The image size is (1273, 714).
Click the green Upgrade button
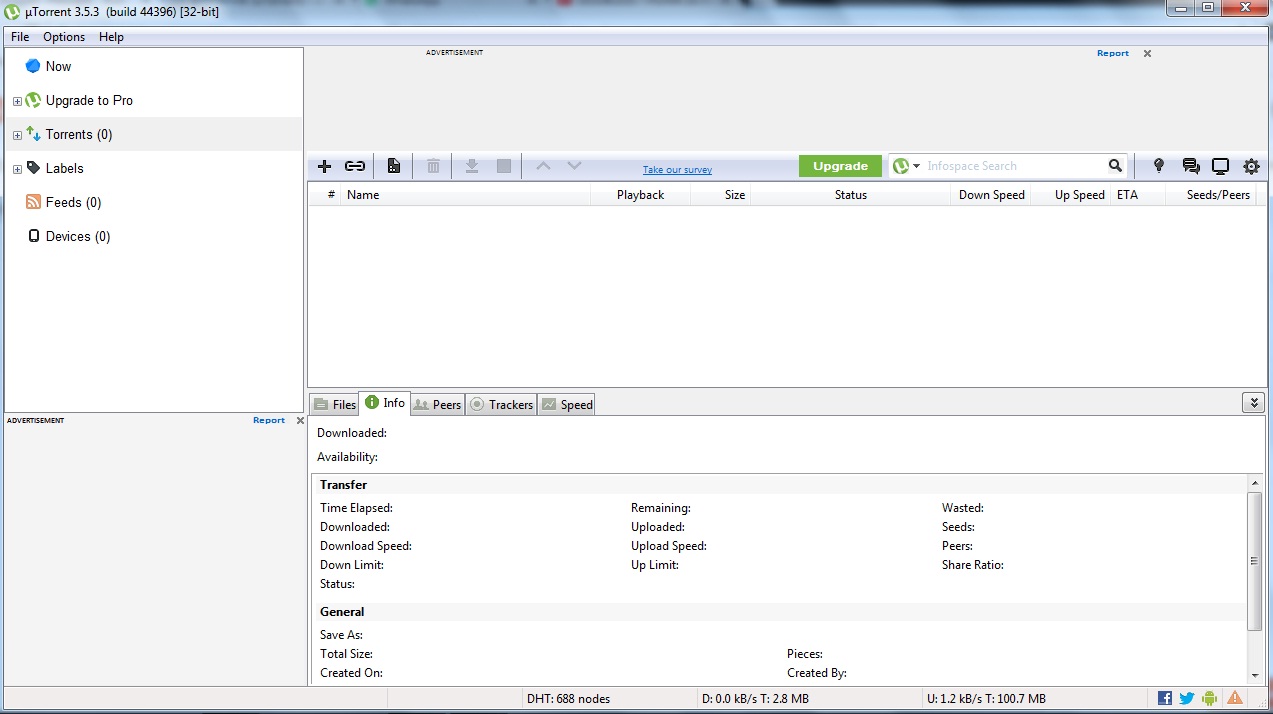pyautogui.click(x=840, y=166)
